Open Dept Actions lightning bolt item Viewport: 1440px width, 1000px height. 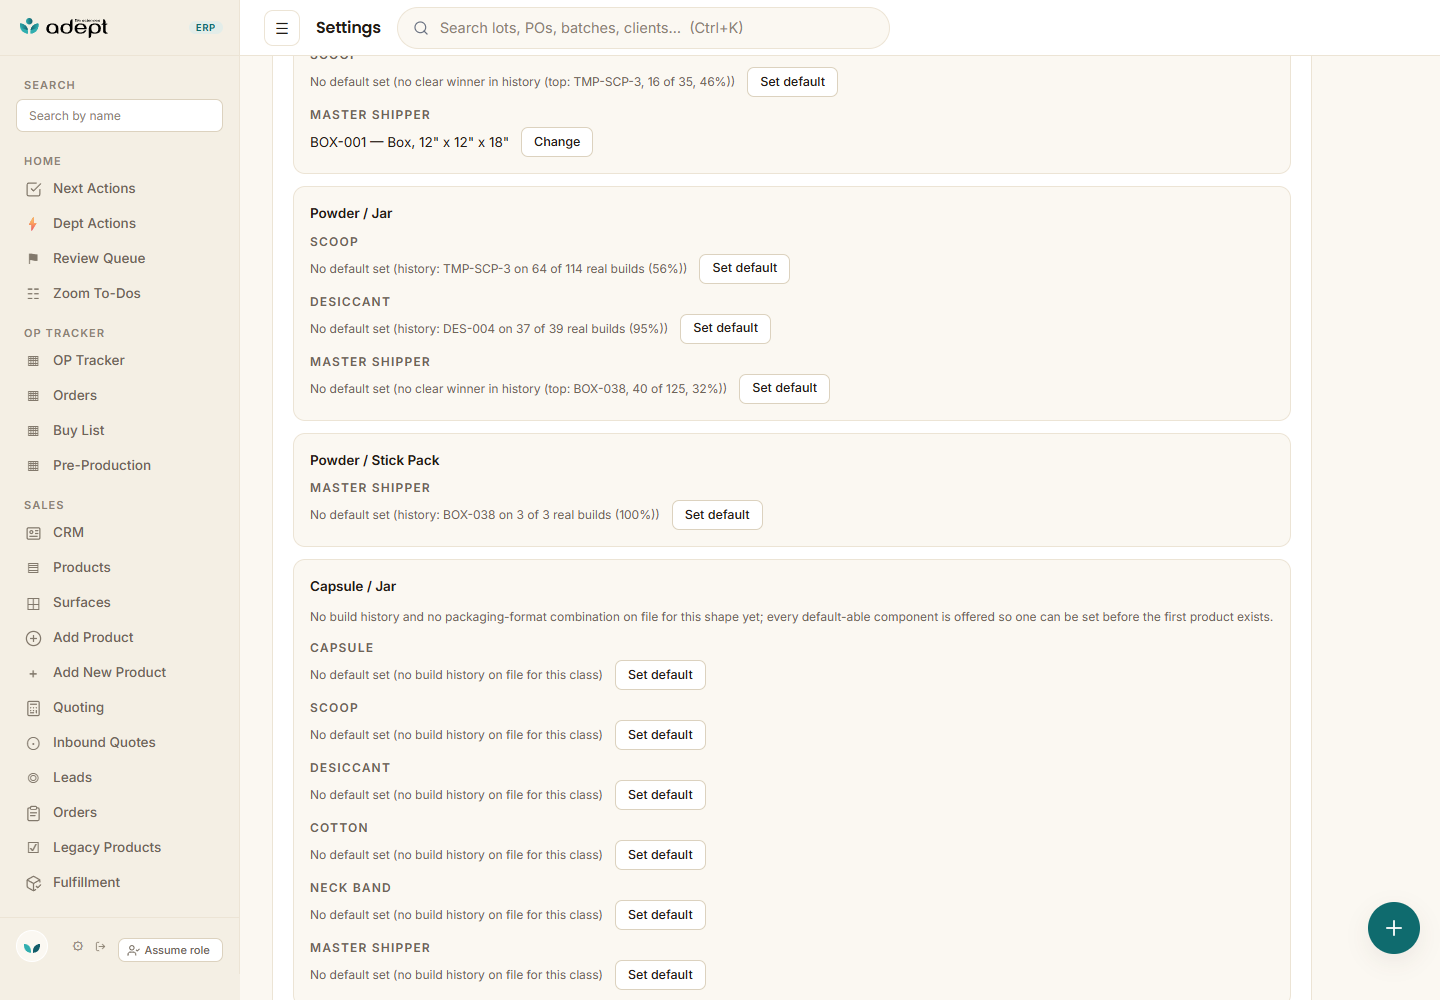[119, 223]
